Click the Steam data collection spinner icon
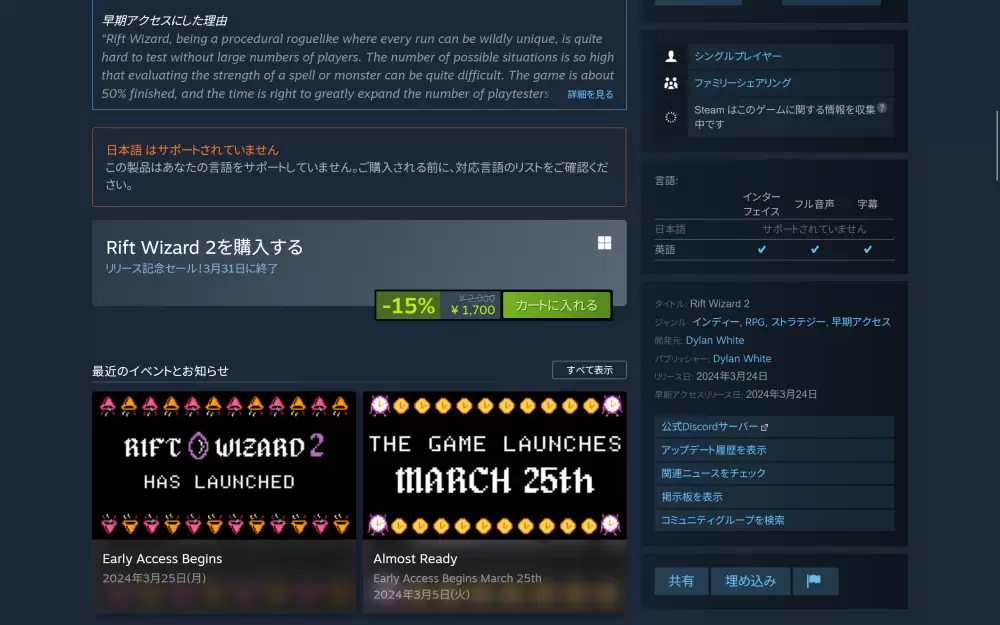This screenshot has height=625, width=1000. tap(671, 117)
